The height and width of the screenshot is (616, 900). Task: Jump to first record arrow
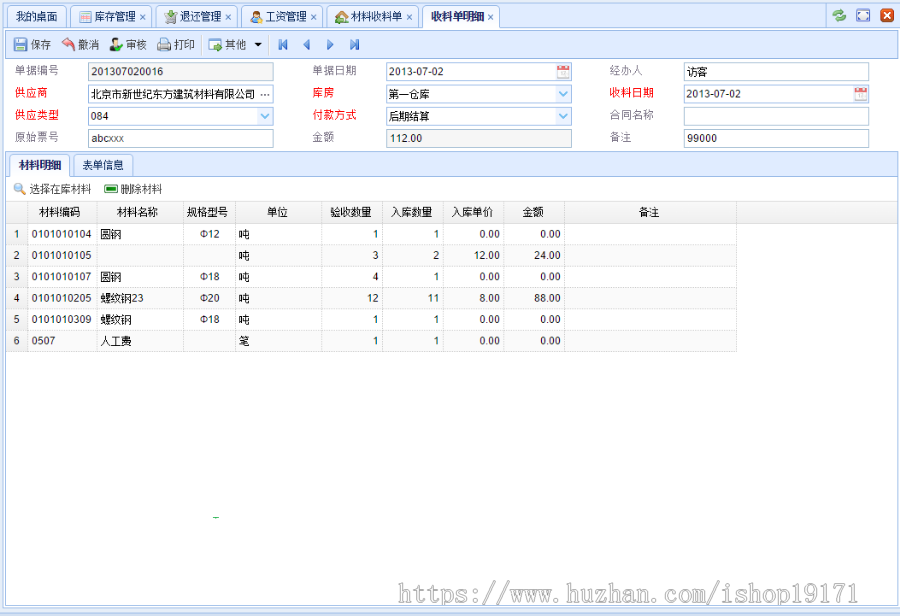pos(283,45)
